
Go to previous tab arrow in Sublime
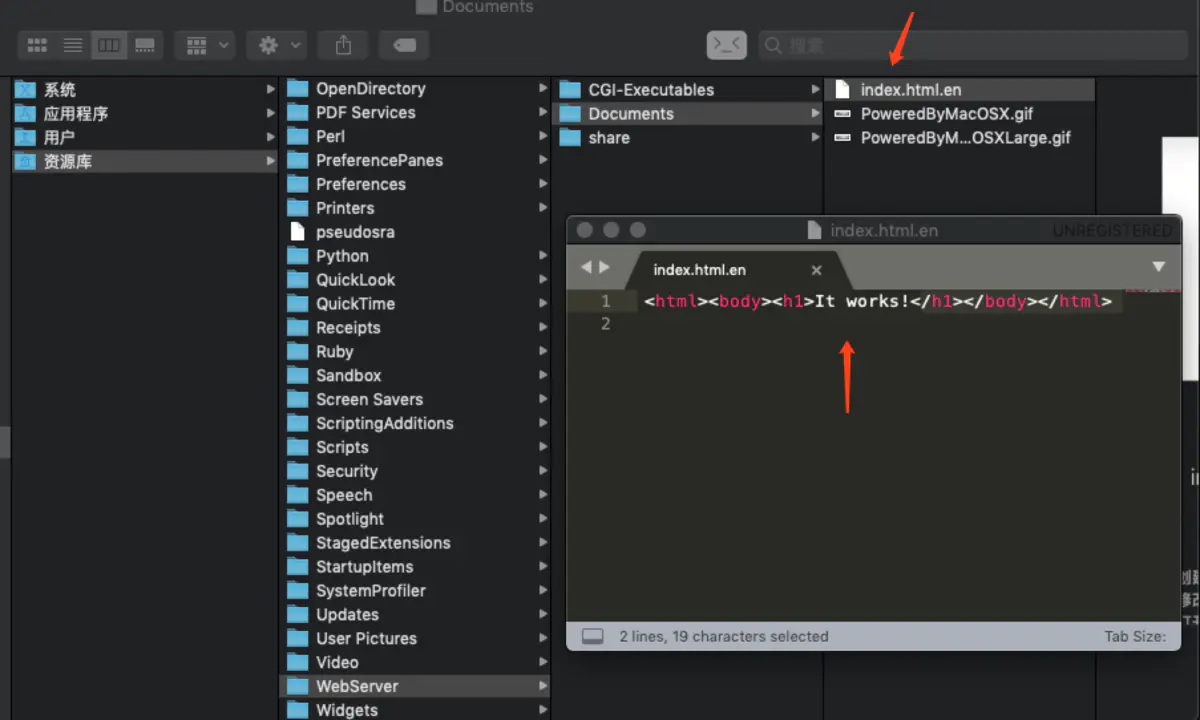click(x=587, y=268)
